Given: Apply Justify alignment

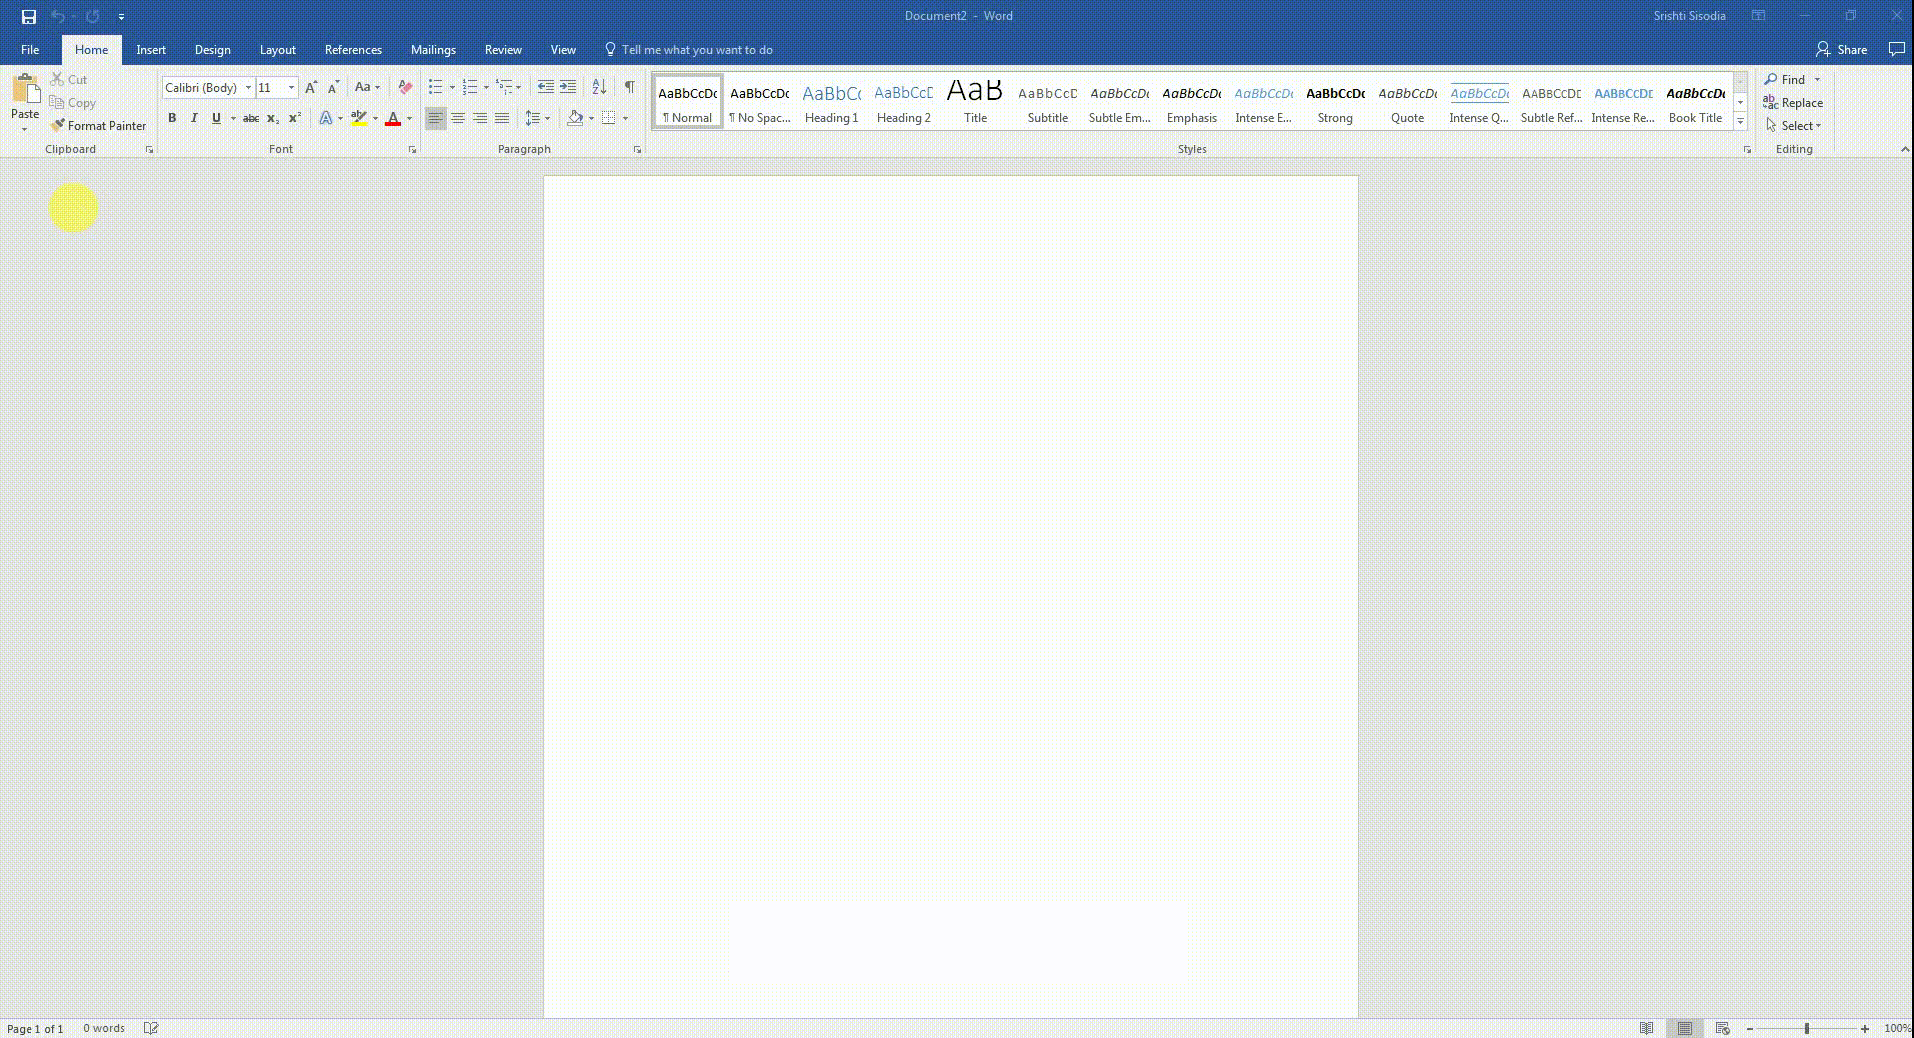Looking at the screenshot, I should click(x=502, y=118).
